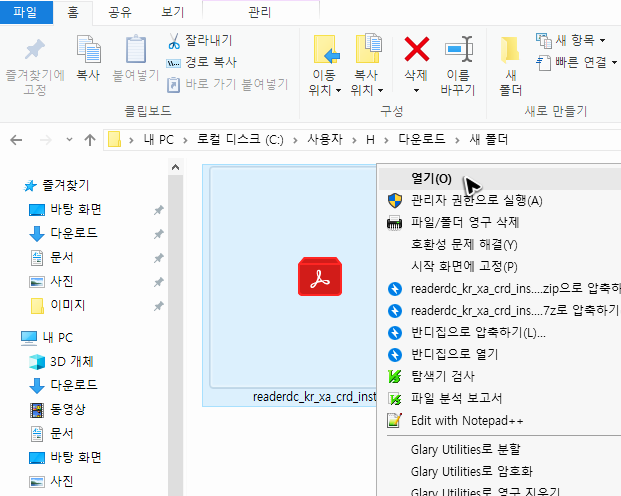
Task: Switch to the View (보기) tab
Action: [173, 12]
